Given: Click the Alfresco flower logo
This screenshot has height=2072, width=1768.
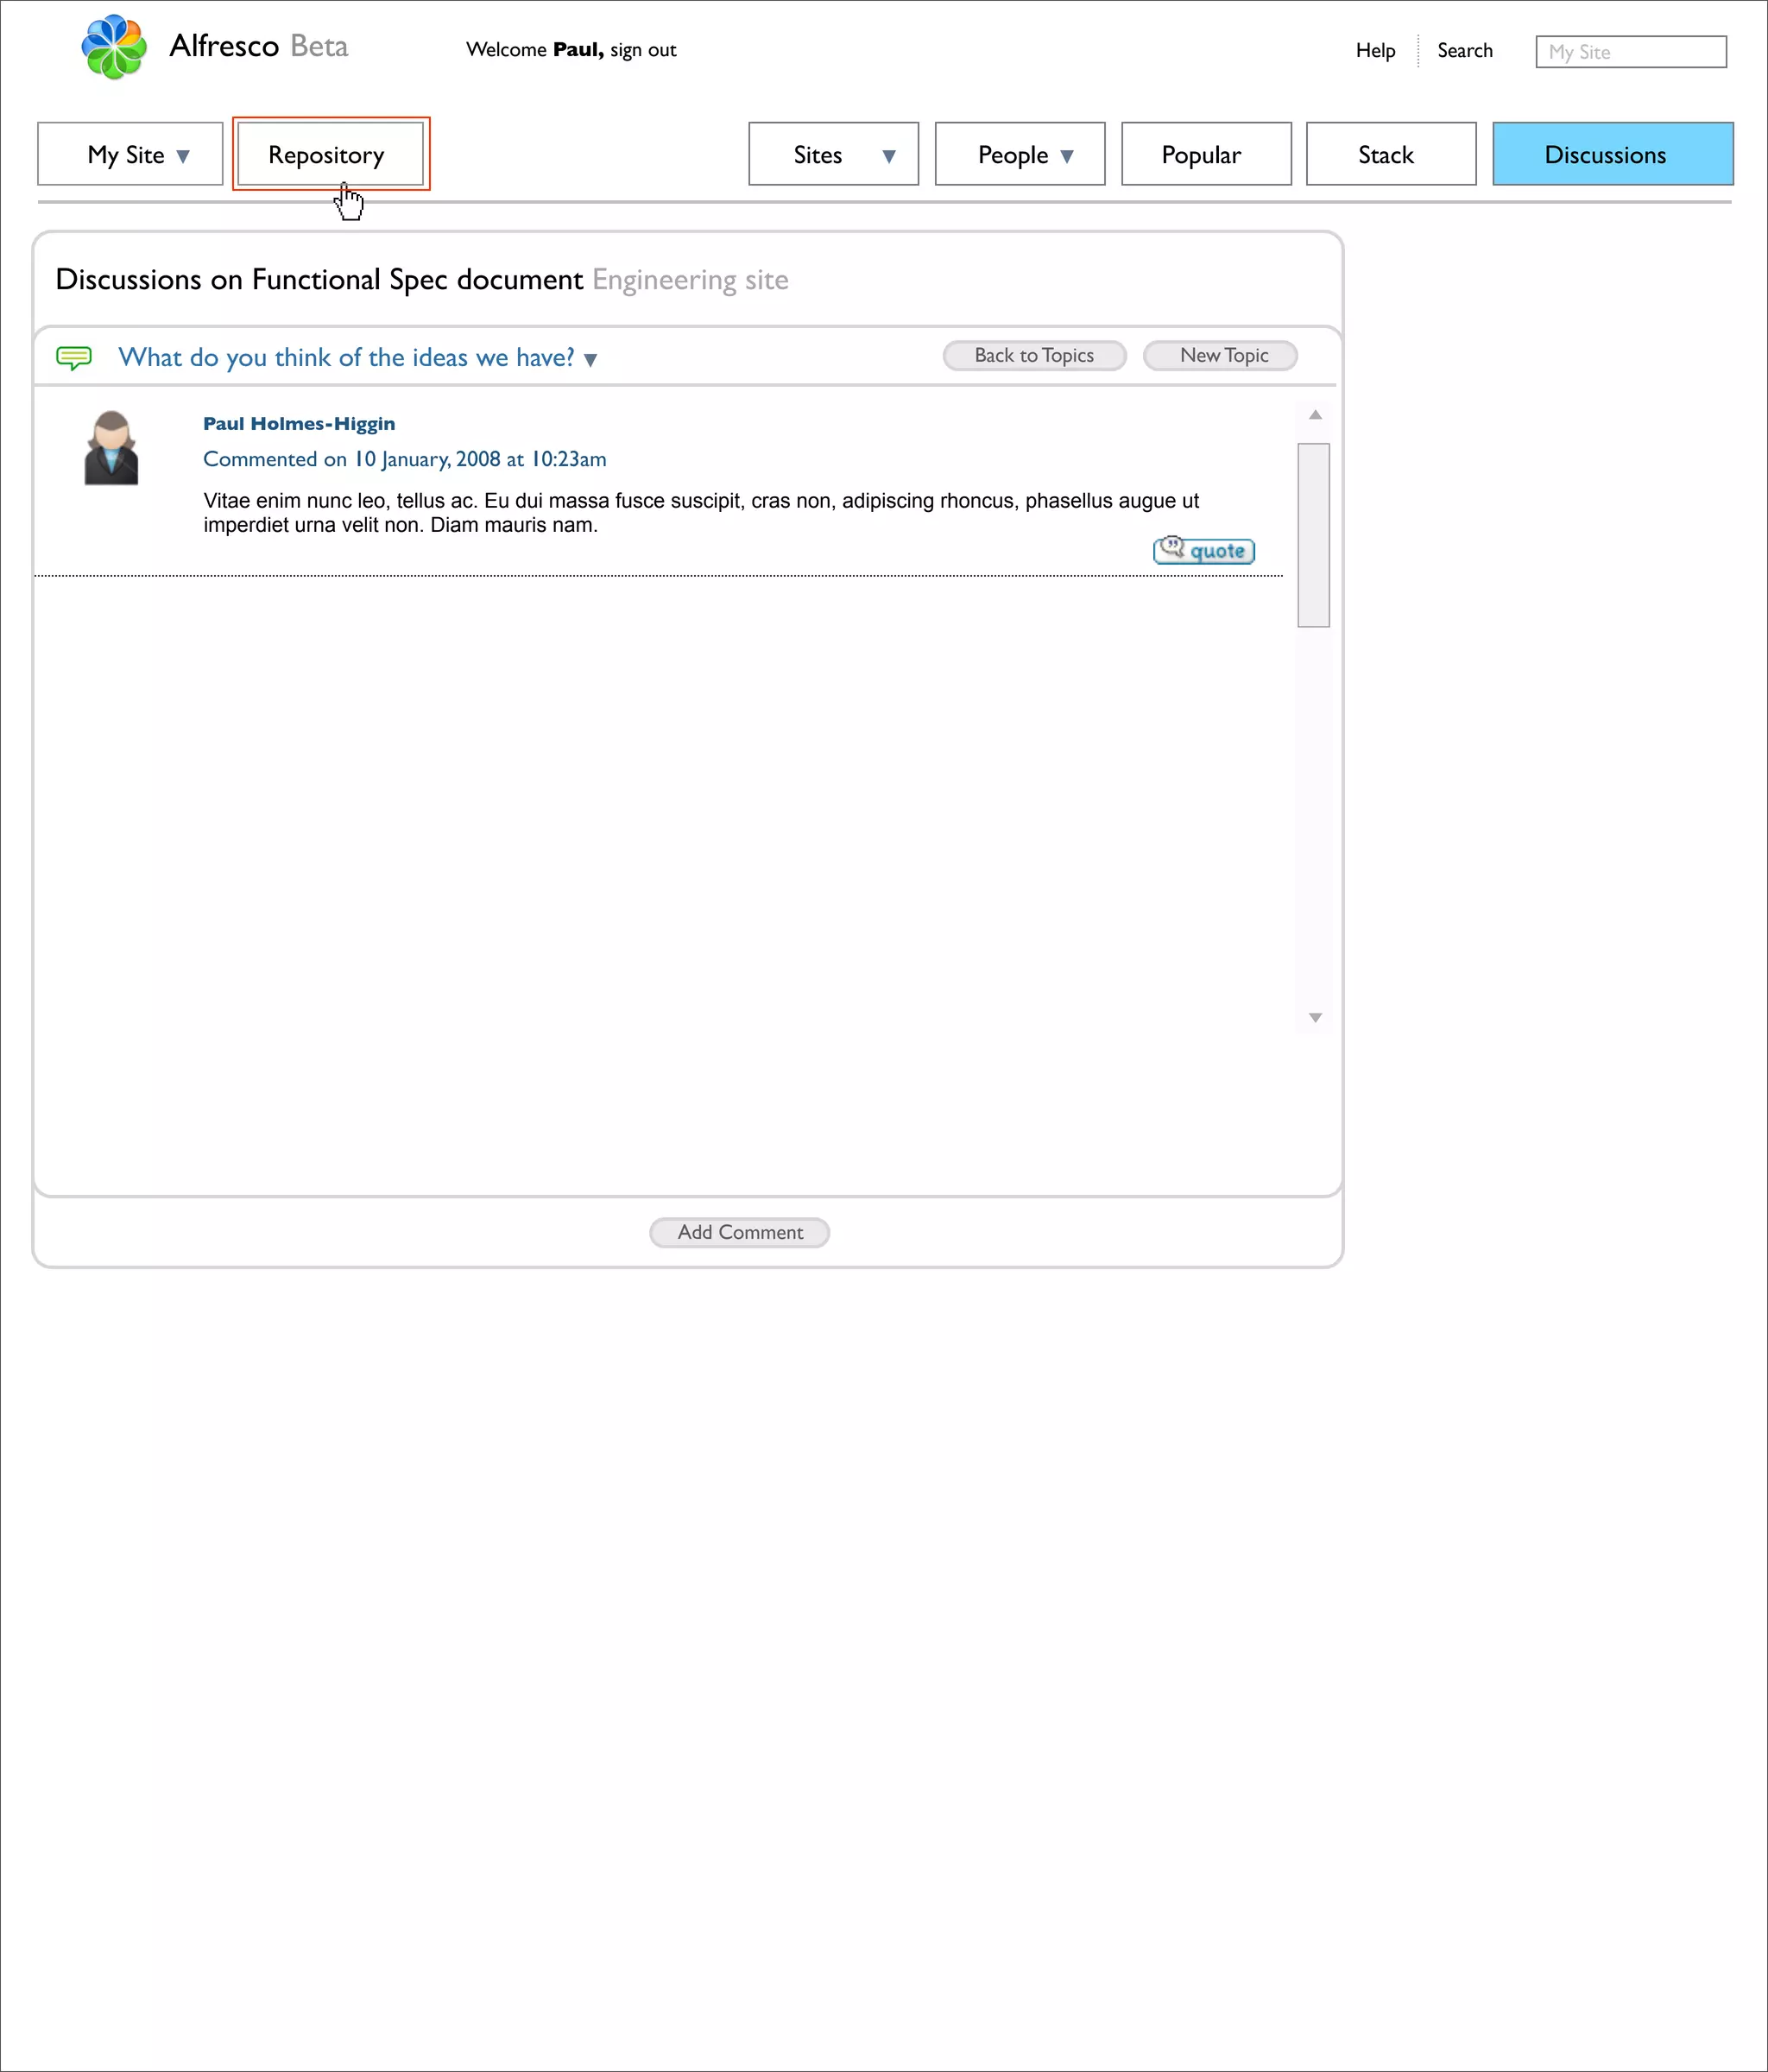Looking at the screenshot, I should point(114,47).
